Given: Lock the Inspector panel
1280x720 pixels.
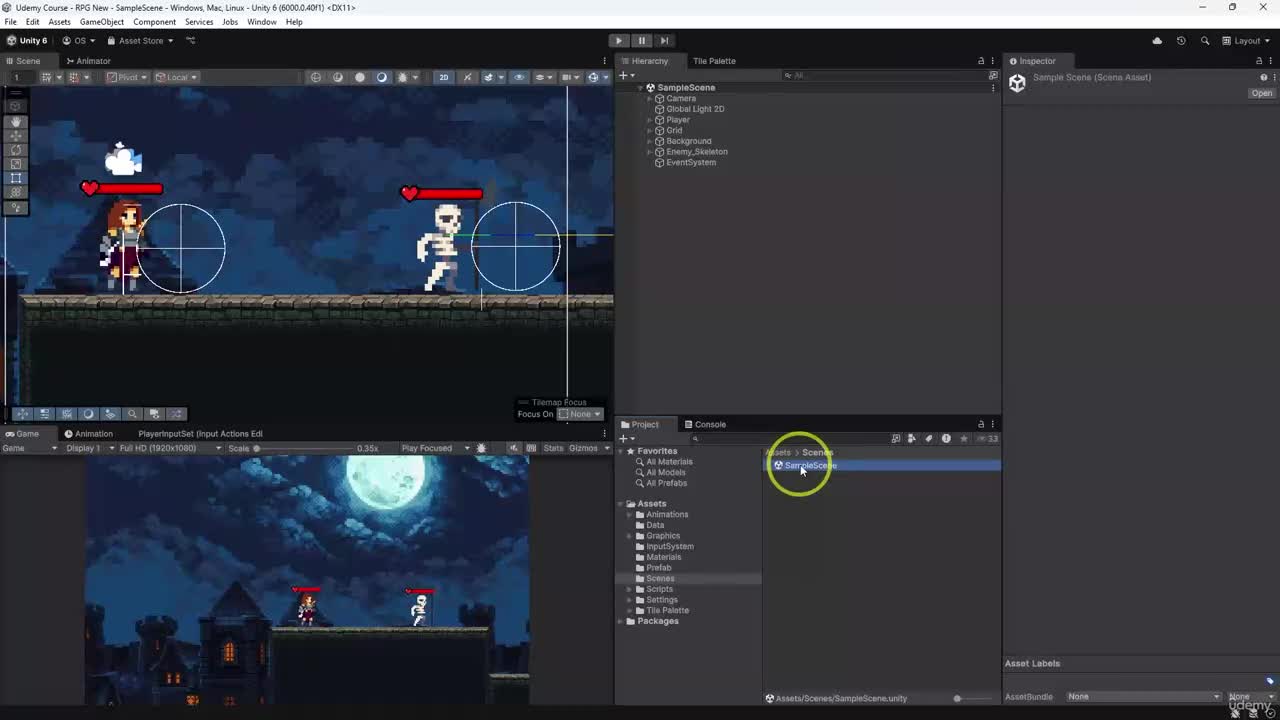Looking at the screenshot, I should coord(1259,61).
